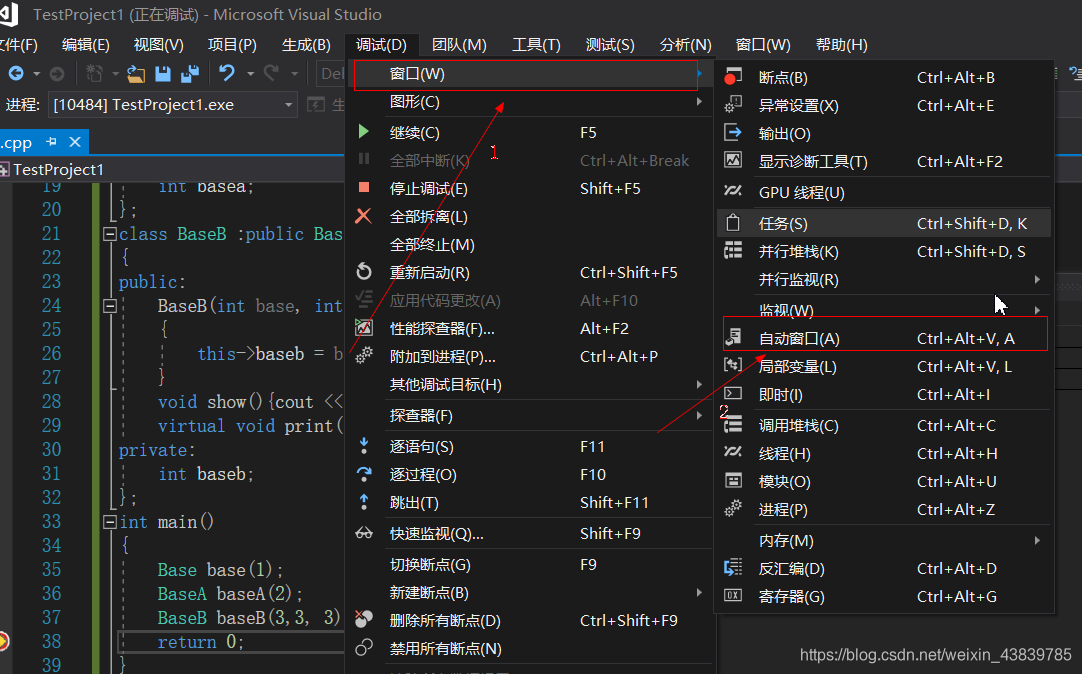
Task: Select 调用堆栈(C) in the submenu
Action: [885, 425]
